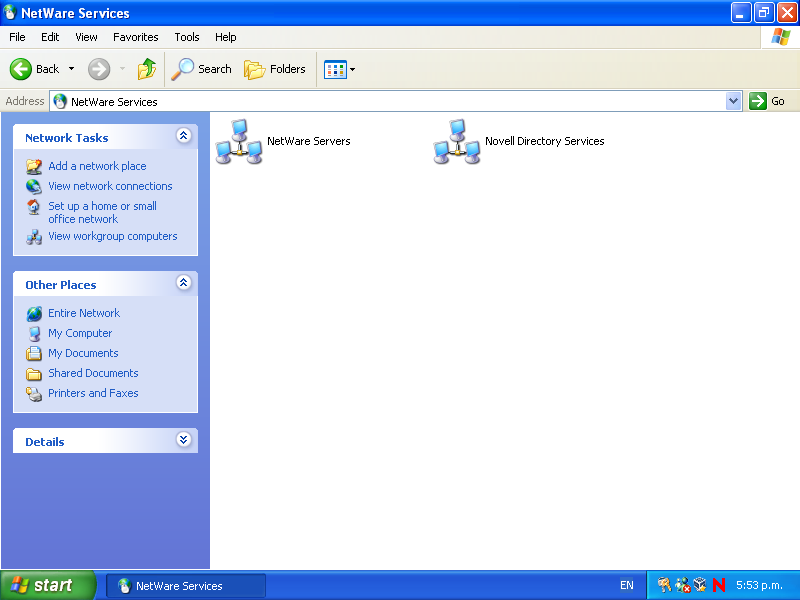
Task: Click the title bar penguin icon
Action: (10, 13)
